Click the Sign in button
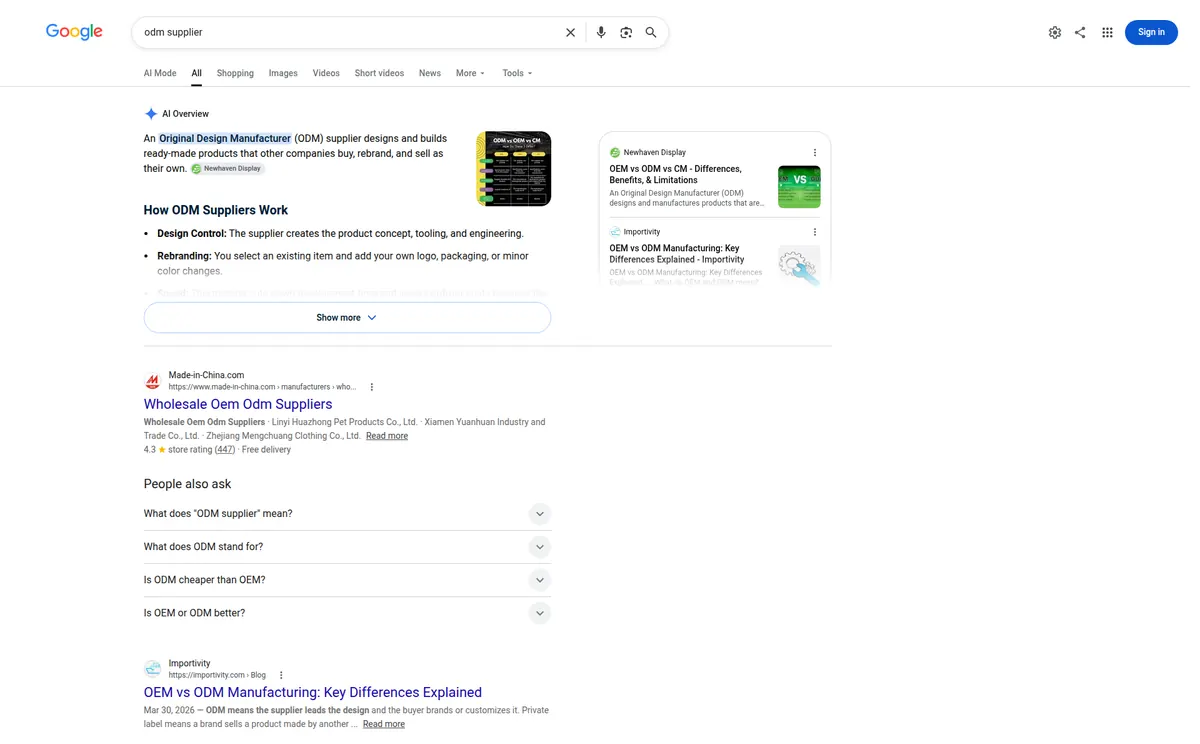The height and width of the screenshot is (744, 1200). pyautogui.click(x=1151, y=32)
